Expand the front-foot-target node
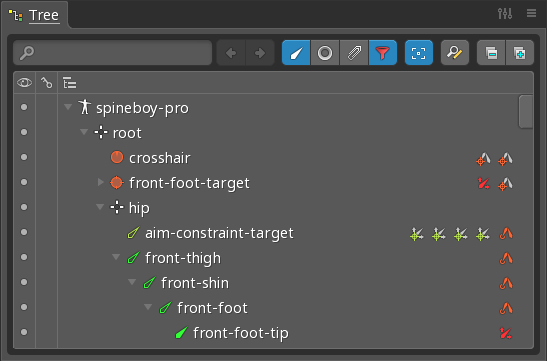The height and width of the screenshot is (361, 547). 100,182
